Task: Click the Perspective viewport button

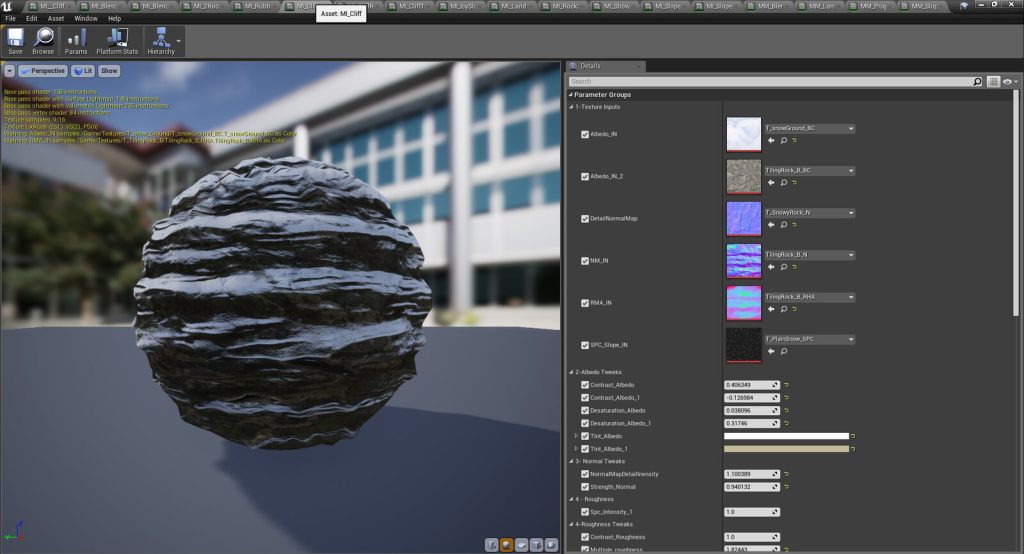Action: coord(42,71)
